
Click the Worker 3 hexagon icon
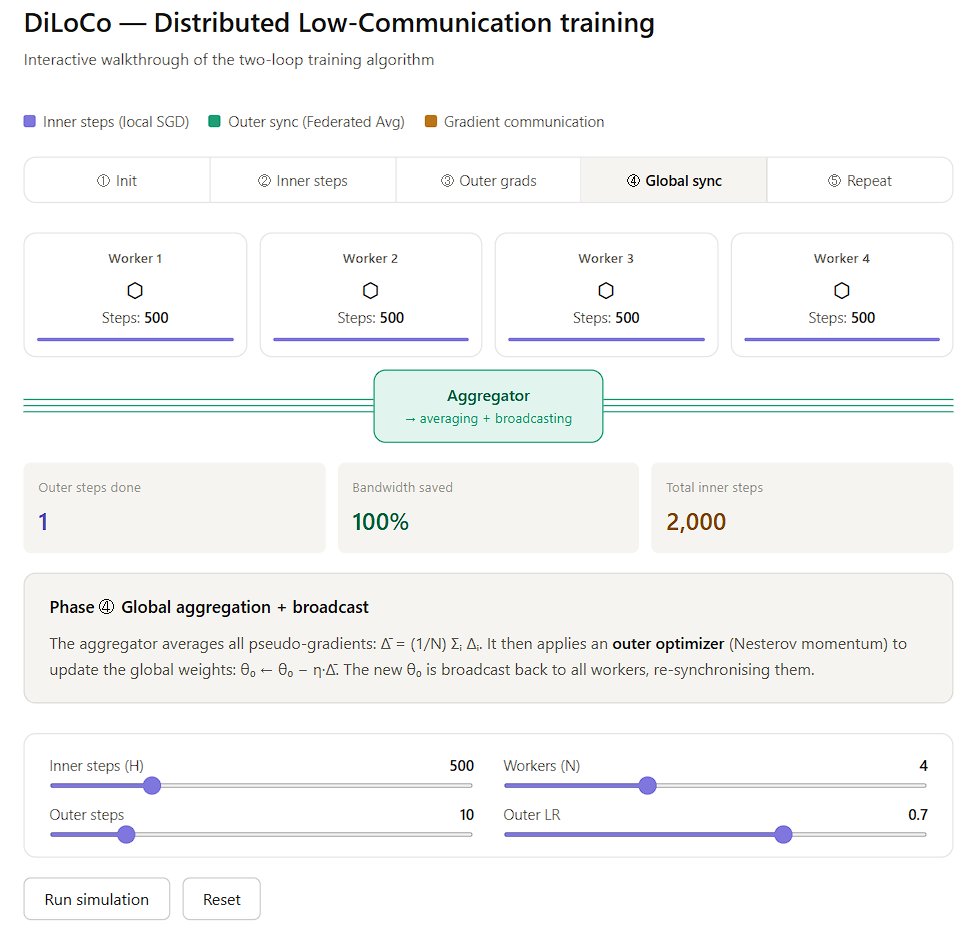pyautogui.click(x=606, y=290)
